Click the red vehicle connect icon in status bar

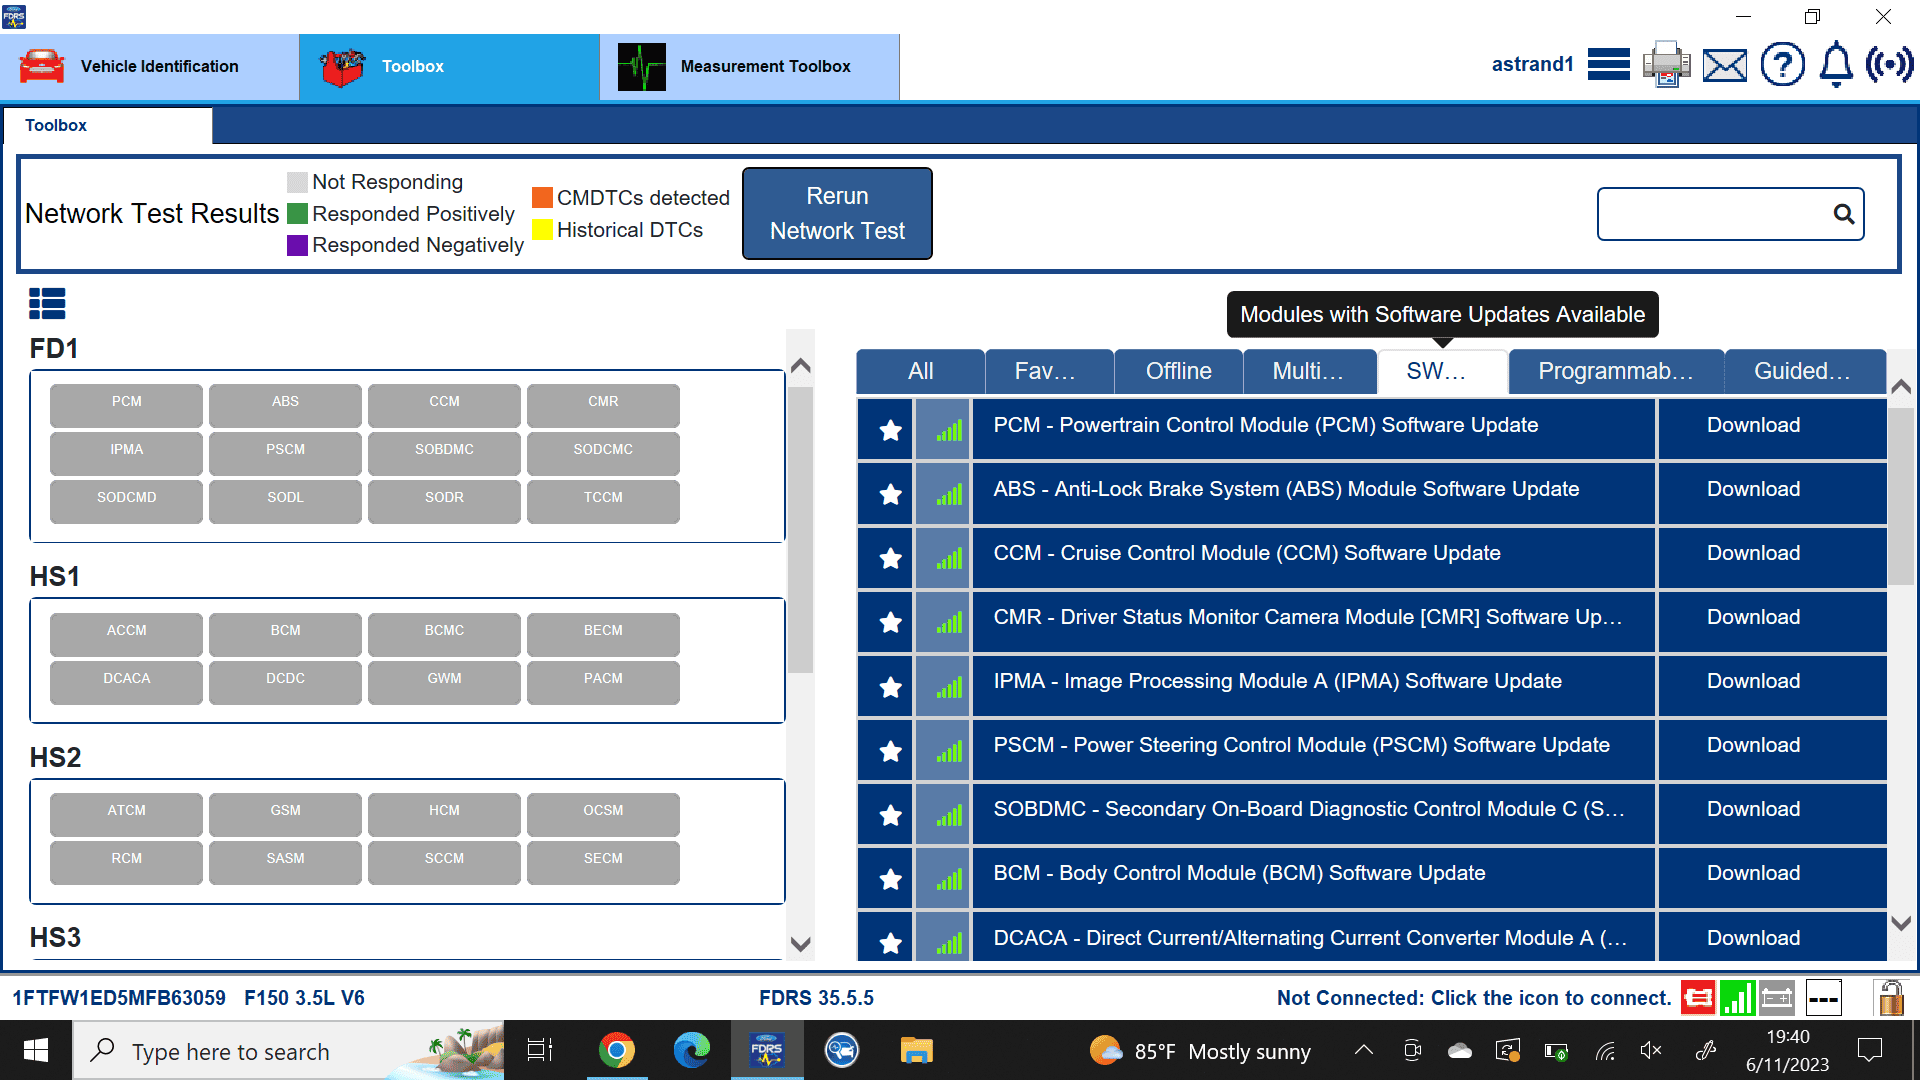pyautogui.click(x=1697, y=997)
